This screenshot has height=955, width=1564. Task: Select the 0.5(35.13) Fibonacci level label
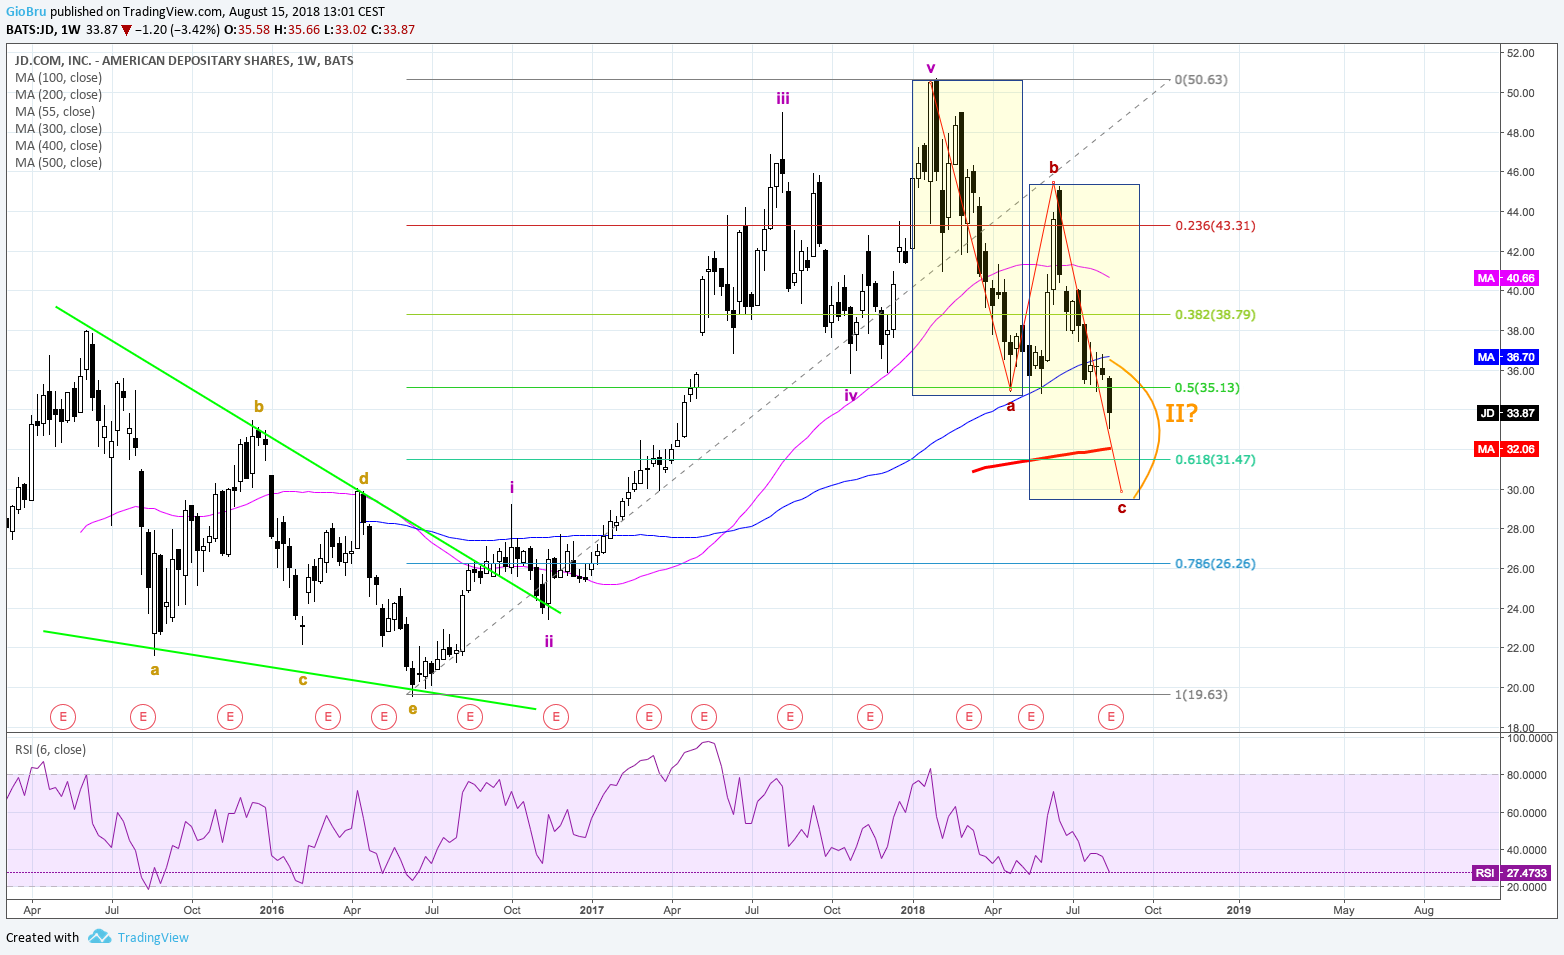[x=1207, y=387]
